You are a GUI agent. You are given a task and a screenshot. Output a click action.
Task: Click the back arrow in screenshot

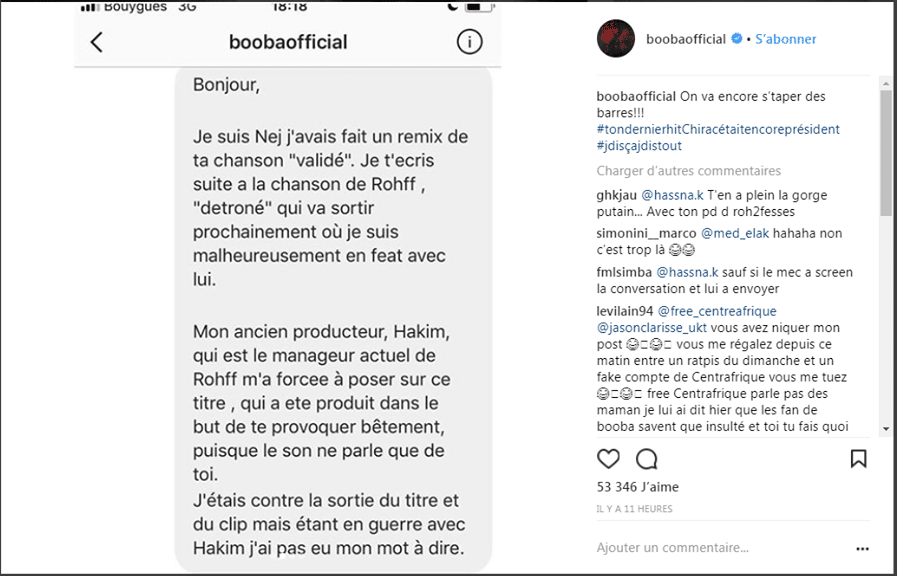point(97,42)
